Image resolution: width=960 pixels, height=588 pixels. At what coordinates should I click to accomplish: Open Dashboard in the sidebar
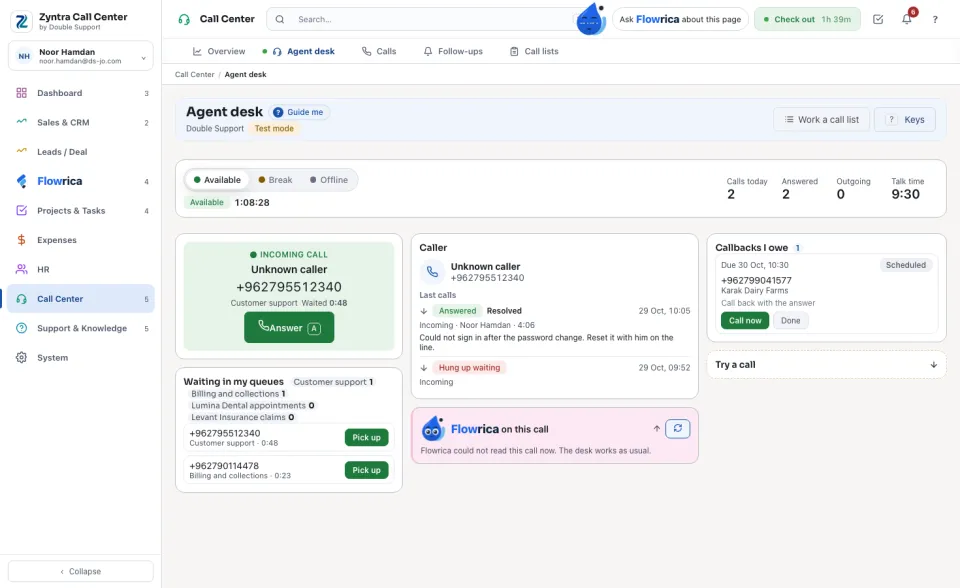pos(81,93)
